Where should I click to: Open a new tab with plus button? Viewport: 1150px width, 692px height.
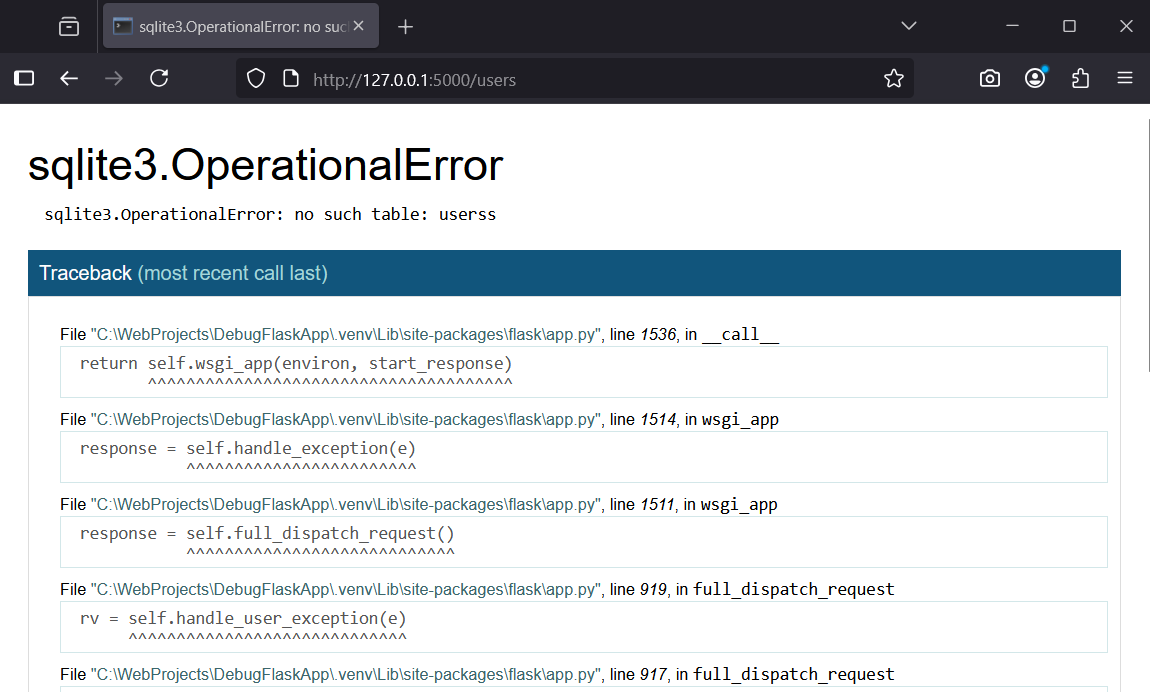coord(405,27)
